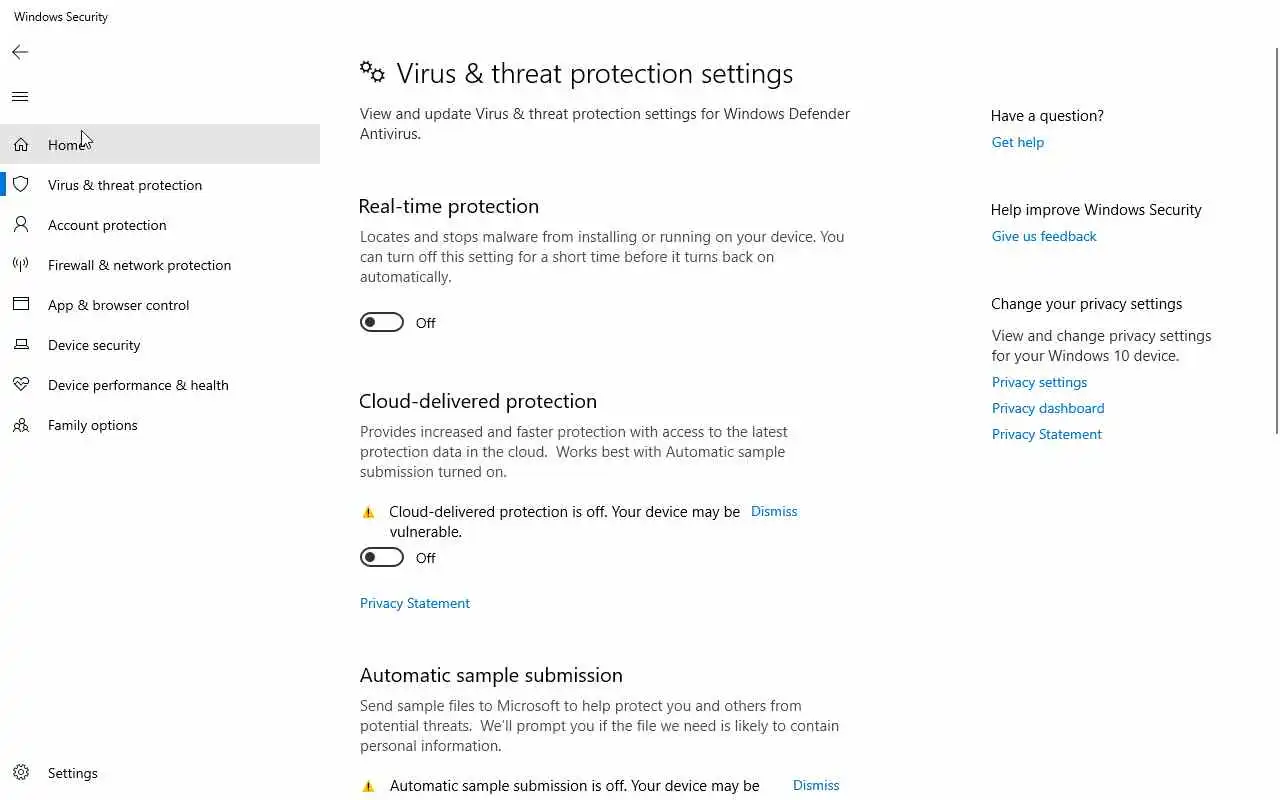Turn on Cloud-delivered protection switch
The height and width of the screenshot is (800, 1280).
coord(382,557)
